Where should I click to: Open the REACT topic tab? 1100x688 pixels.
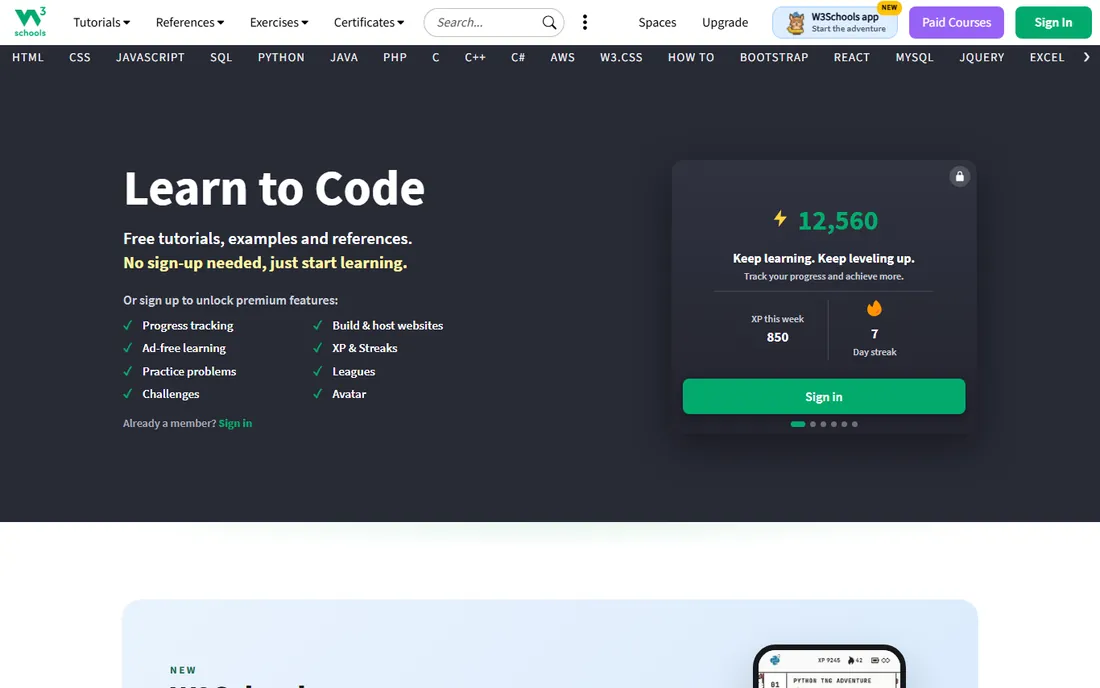point(852,58)
